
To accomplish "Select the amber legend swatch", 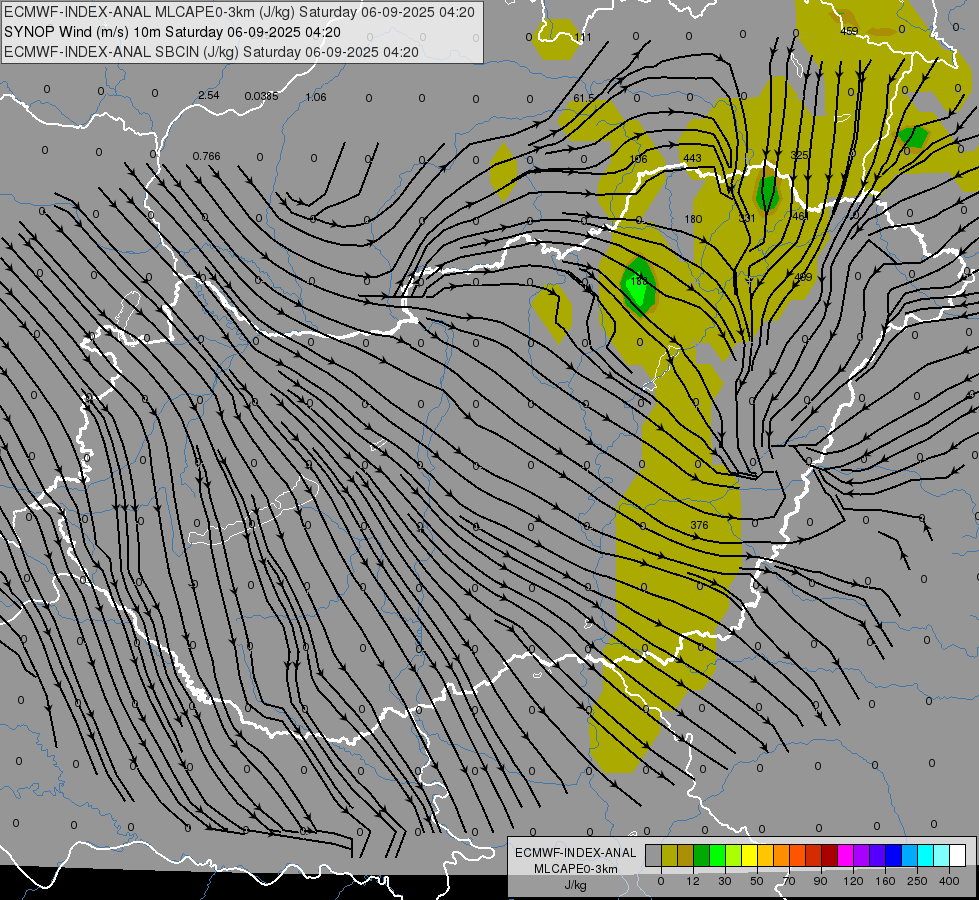I will click(765, 855).
